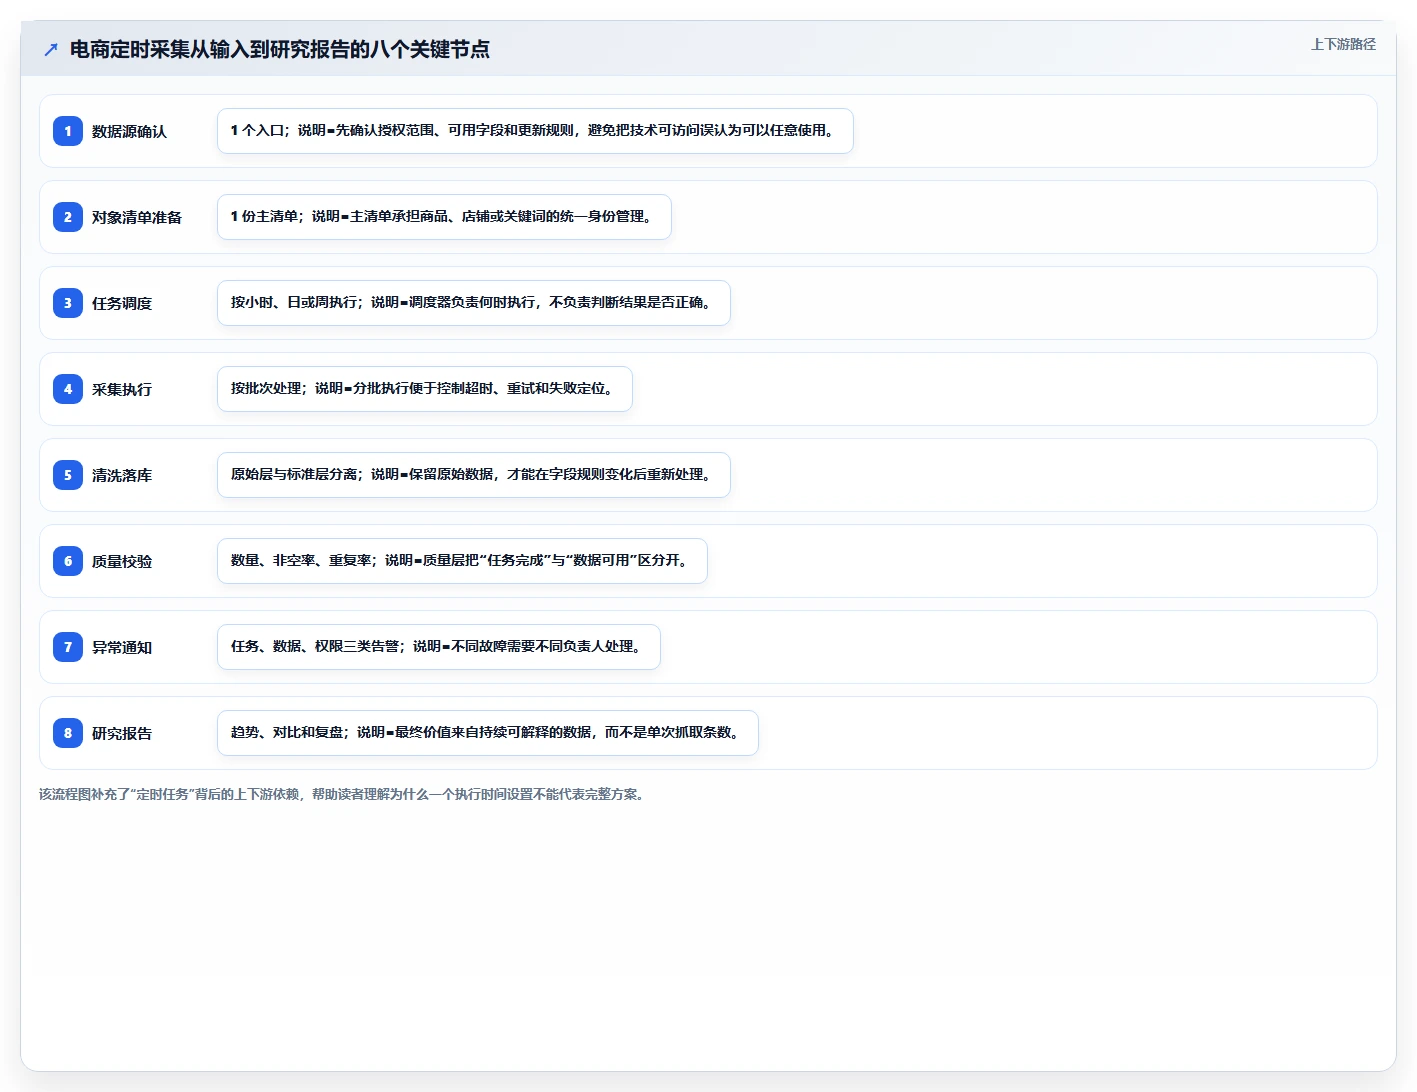Open the description box starting 1 个入口
1417x1092 pixels.
(535, 131)
